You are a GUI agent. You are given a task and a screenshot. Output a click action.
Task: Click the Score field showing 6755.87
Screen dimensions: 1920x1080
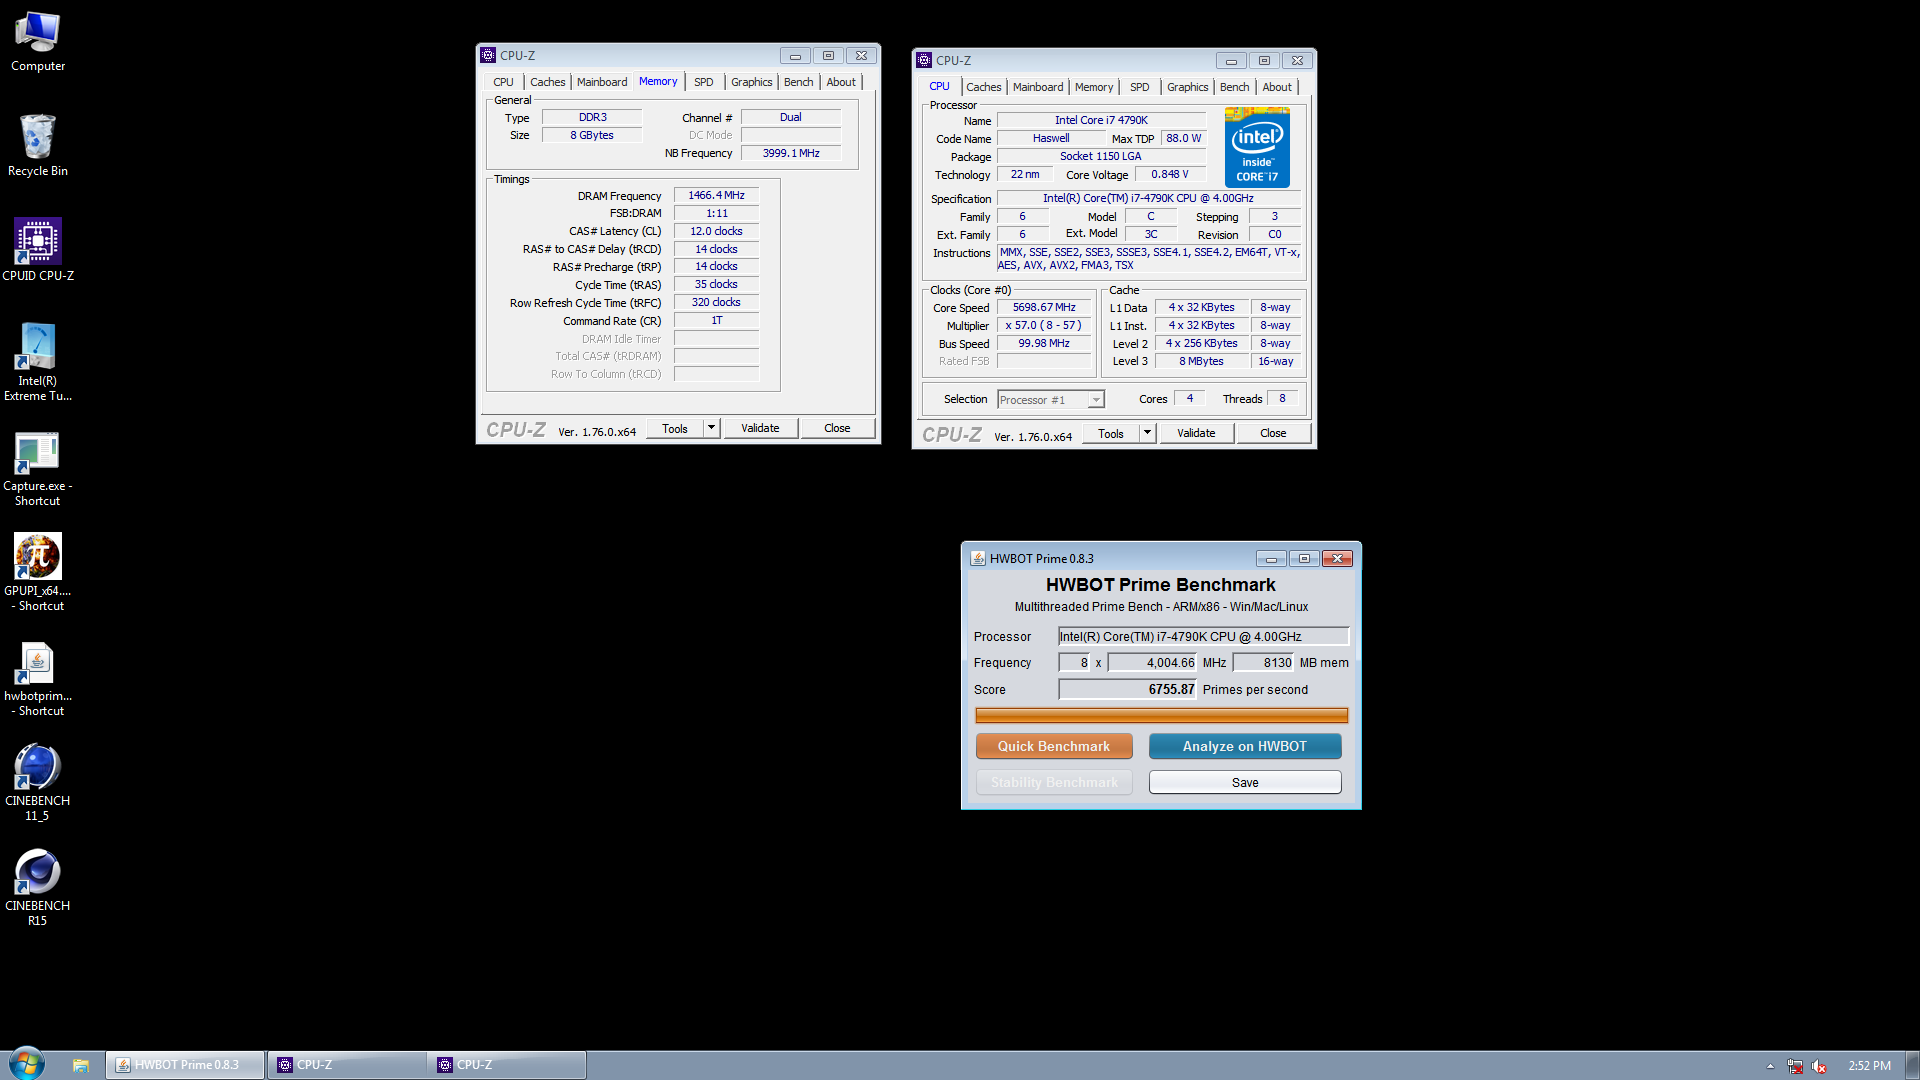click(1128, 689)
